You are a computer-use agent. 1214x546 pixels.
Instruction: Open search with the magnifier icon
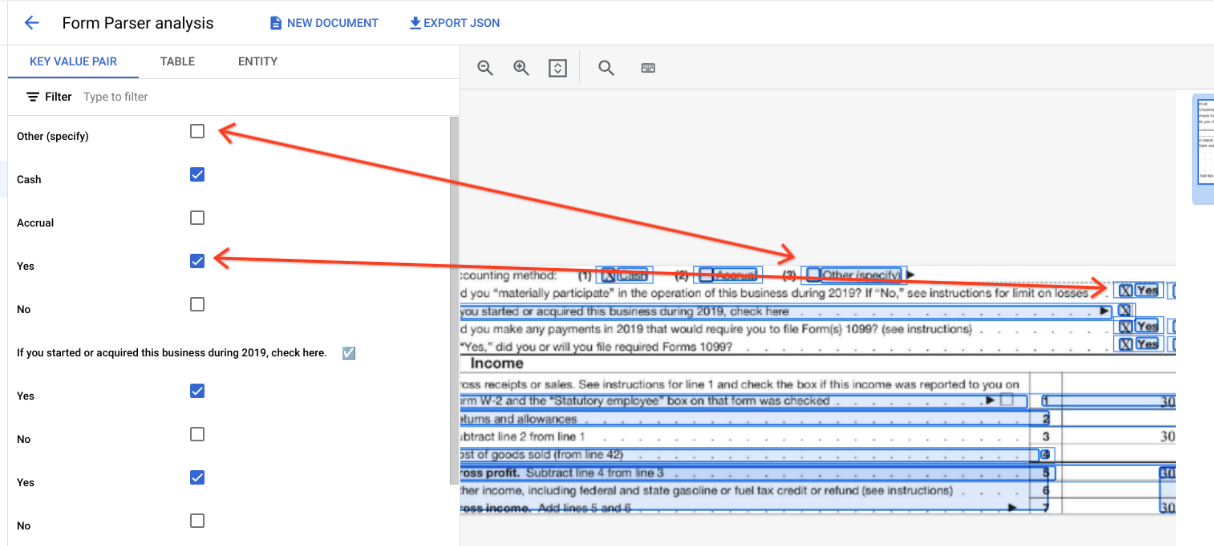click(x=606, y=68)
